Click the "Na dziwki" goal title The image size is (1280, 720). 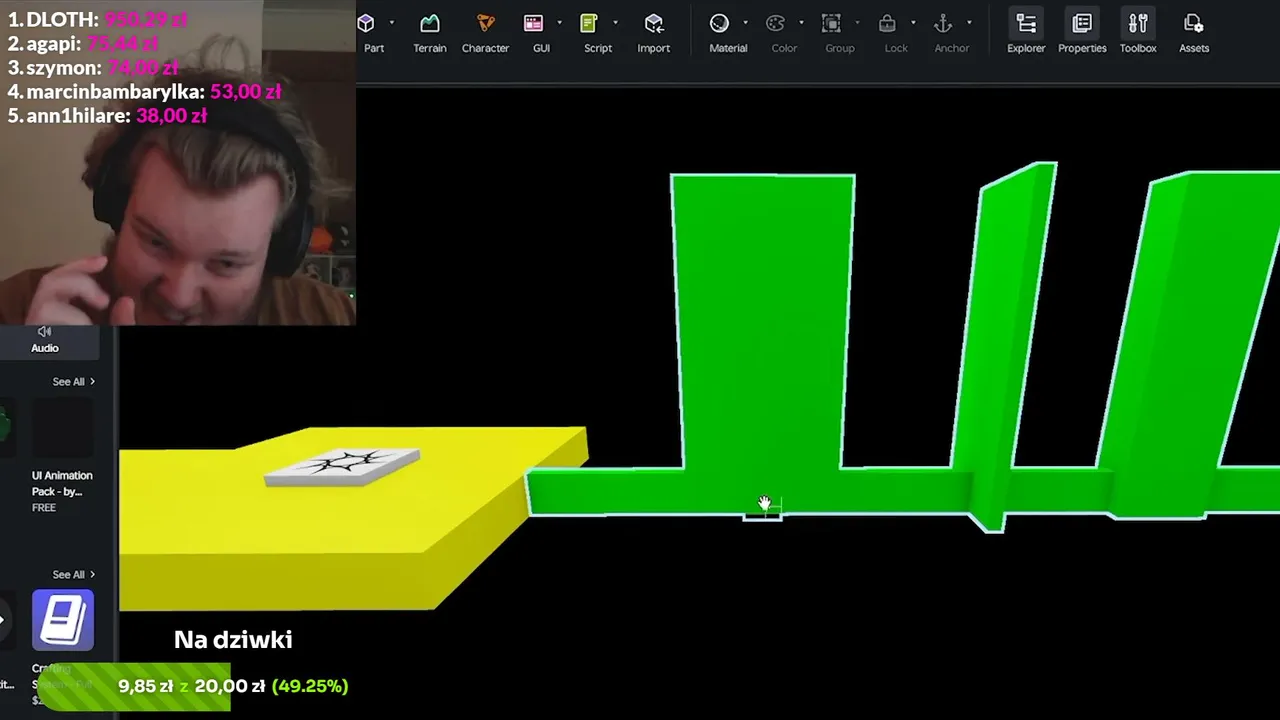(233, 640)
